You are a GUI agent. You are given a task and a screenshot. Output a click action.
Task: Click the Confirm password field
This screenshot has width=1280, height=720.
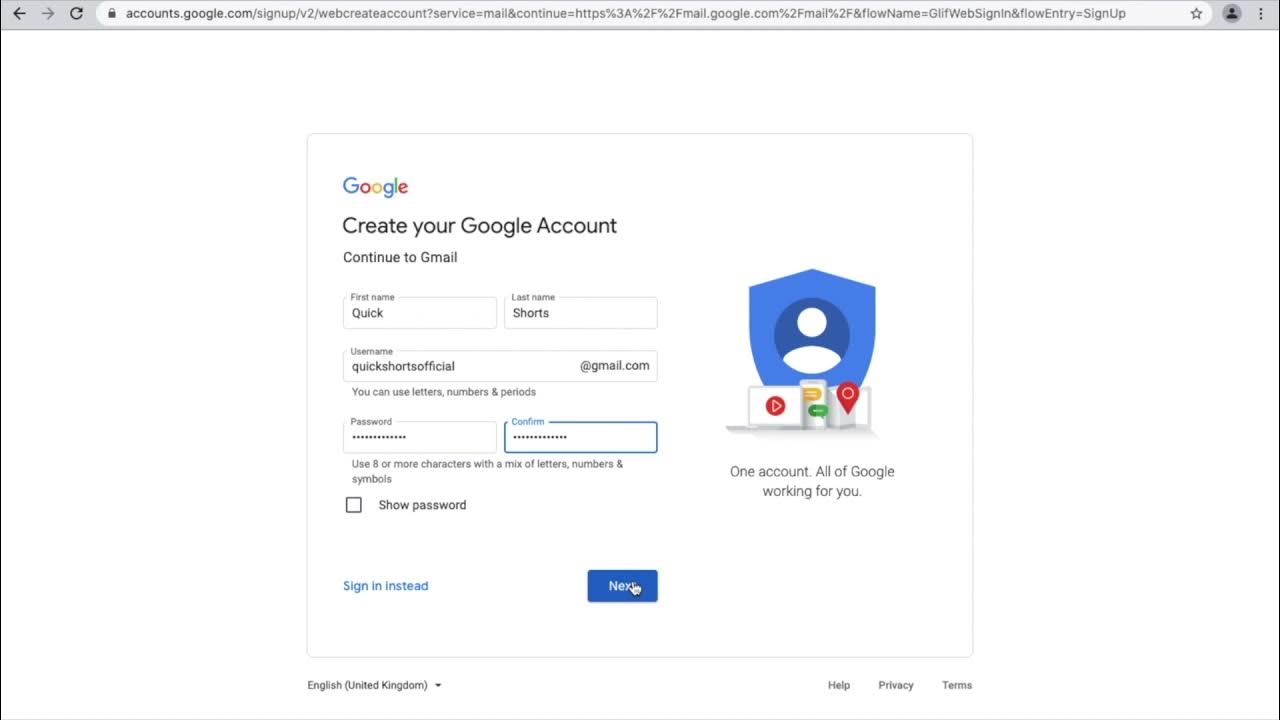coord(581,437)
